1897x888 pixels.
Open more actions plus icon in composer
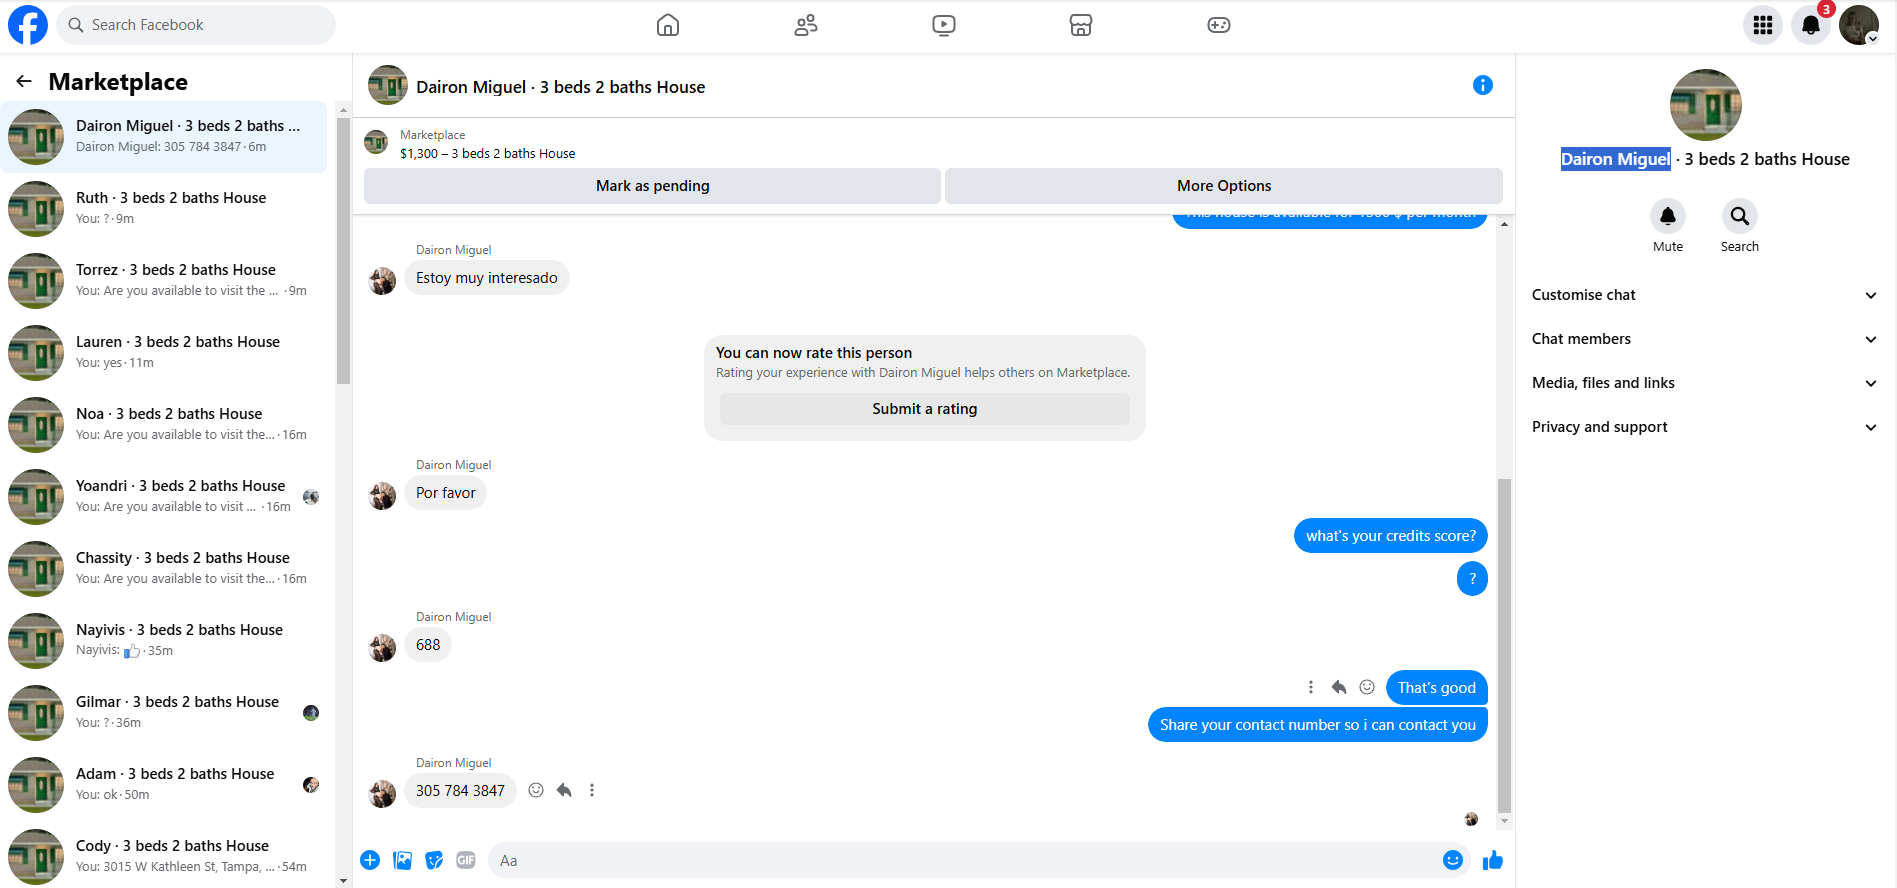370,860
